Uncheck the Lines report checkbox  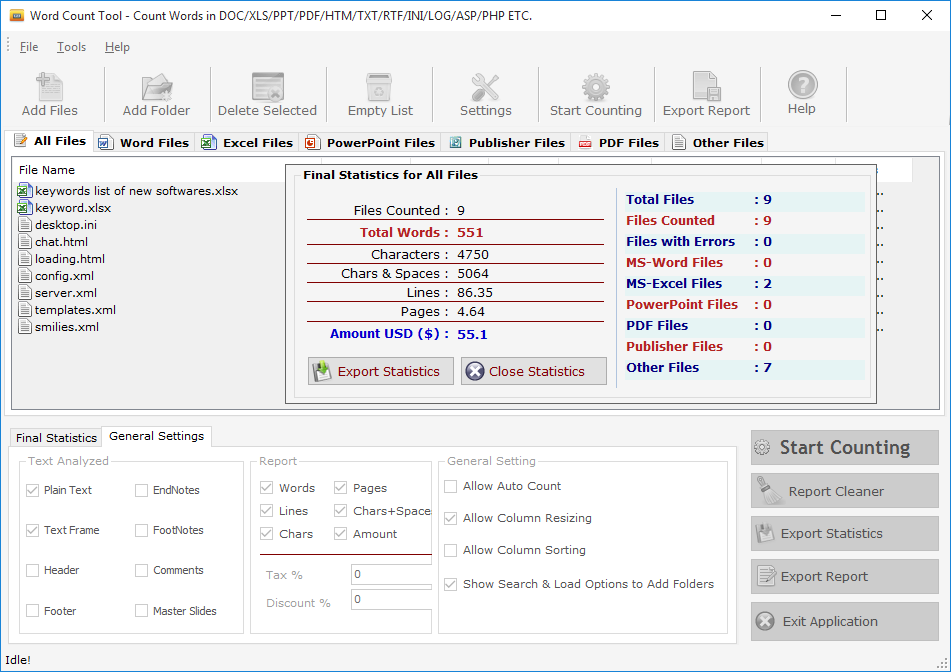click(266, 511)
